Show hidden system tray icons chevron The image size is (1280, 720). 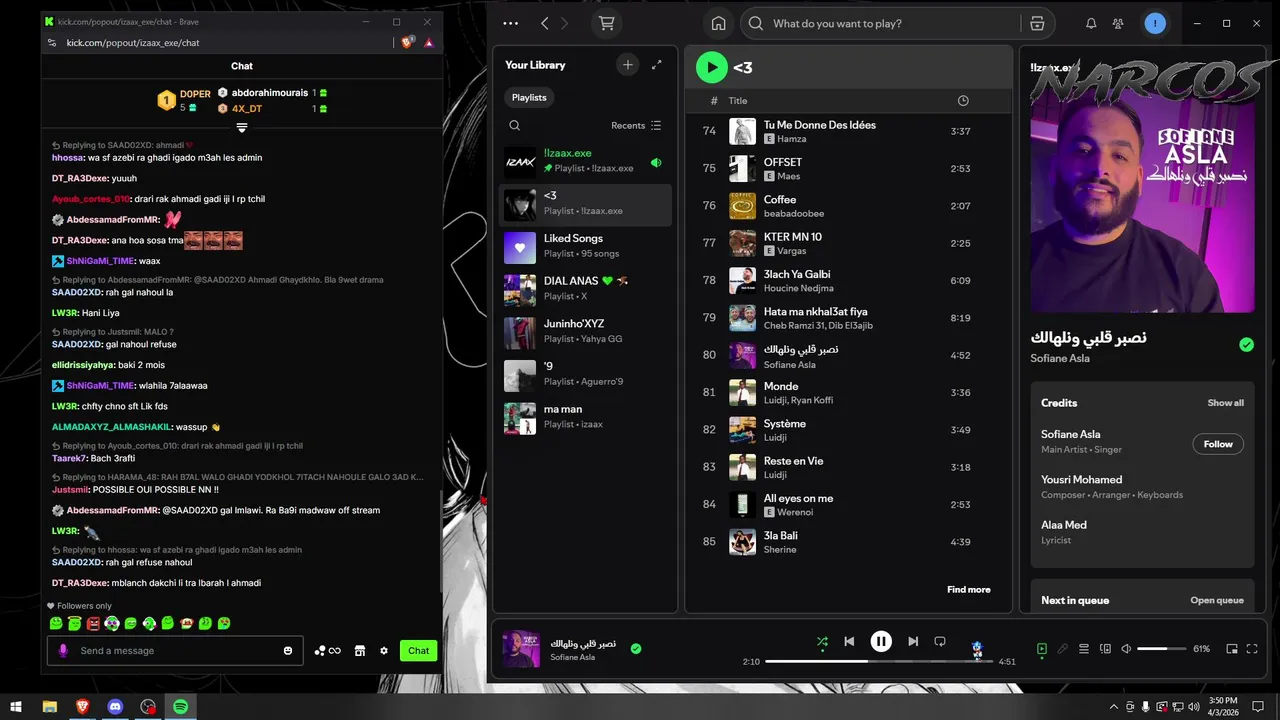[x=1114, y=706]
